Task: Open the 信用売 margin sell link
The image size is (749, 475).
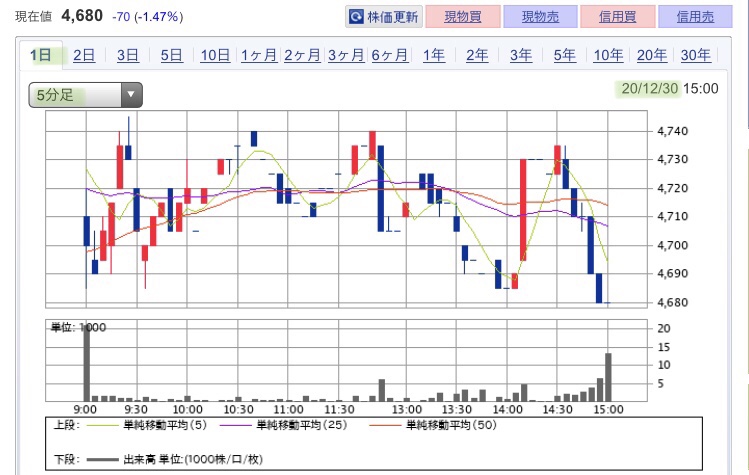Action: pyautogui.click(x=695, y=17)
